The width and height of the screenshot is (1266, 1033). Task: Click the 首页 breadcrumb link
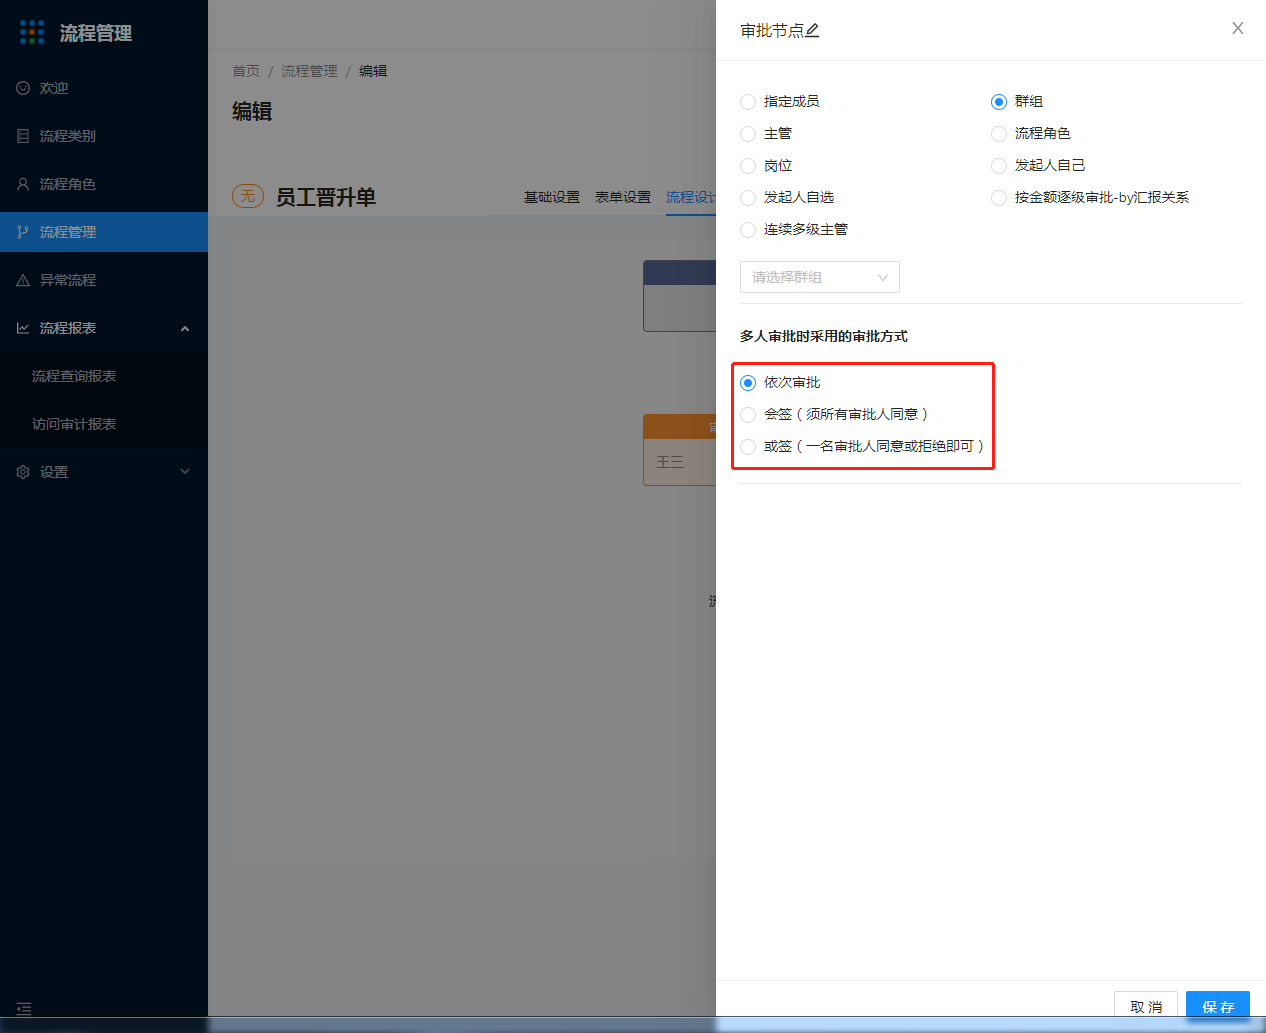coord(246,71)
